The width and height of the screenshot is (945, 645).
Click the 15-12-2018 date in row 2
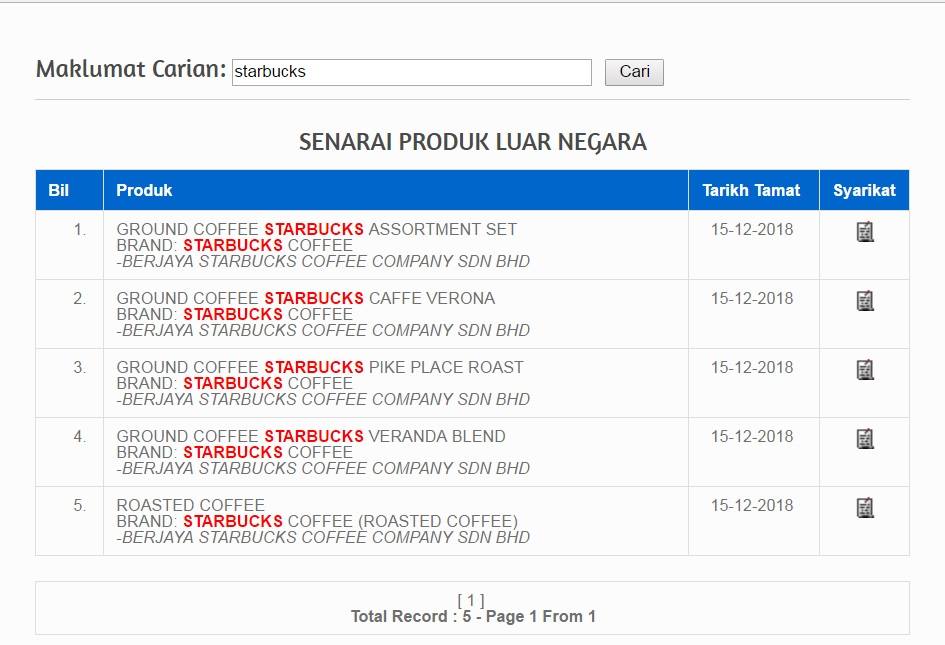tap(752, 298)
